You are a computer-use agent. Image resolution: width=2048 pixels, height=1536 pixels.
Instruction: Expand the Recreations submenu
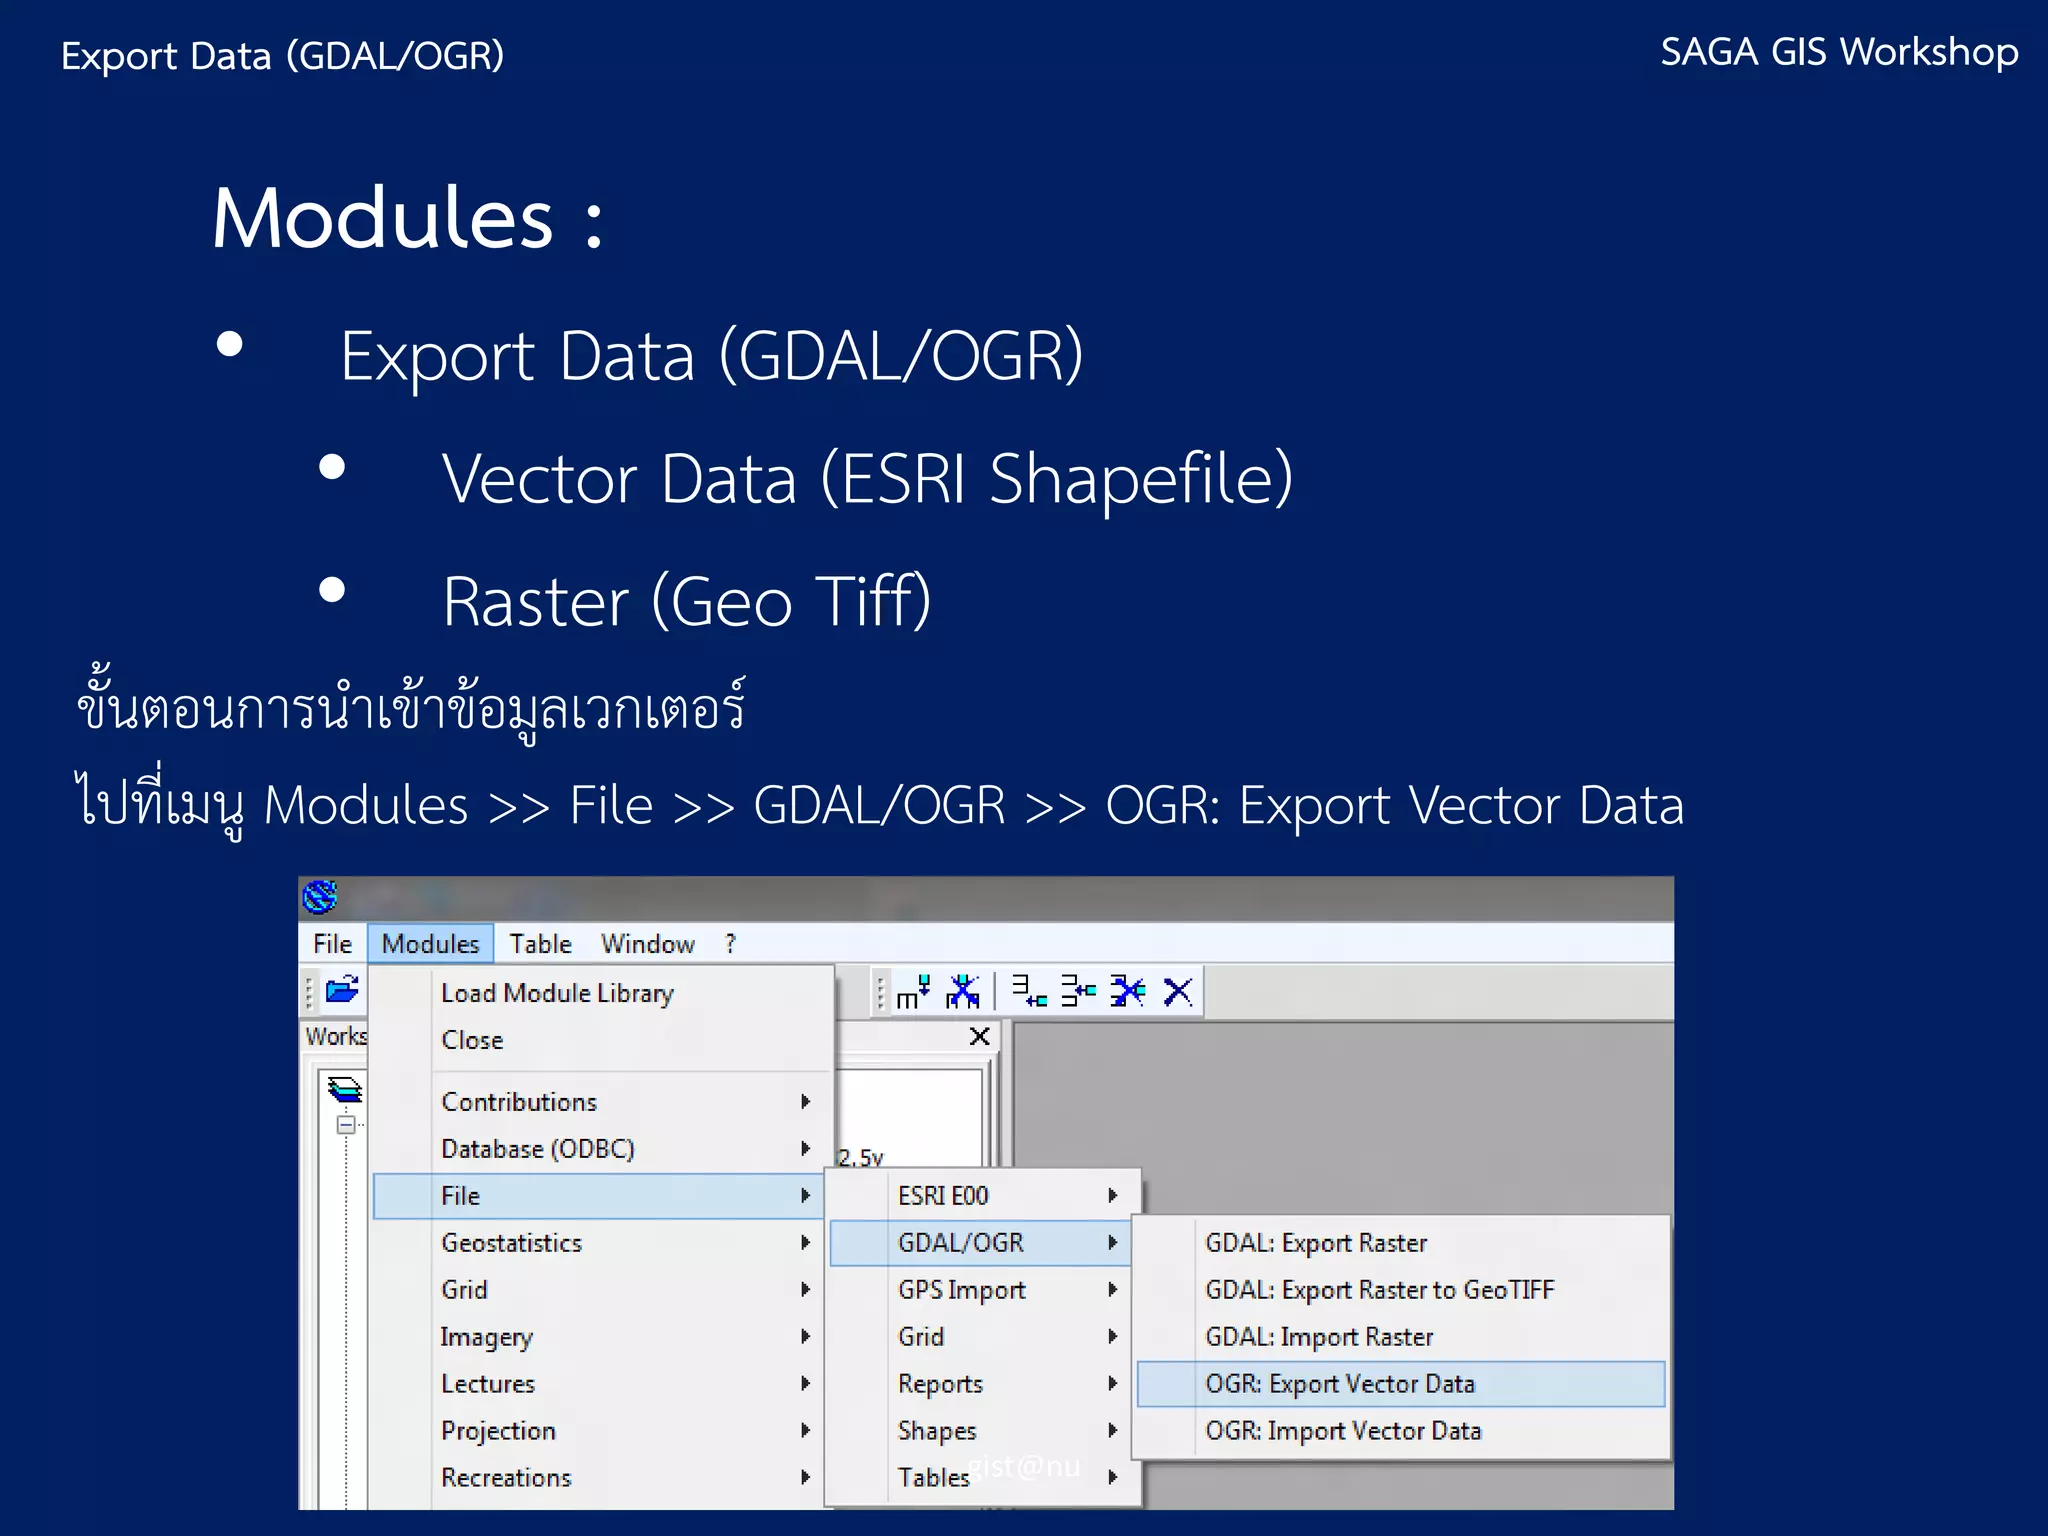tap(600, 1478)
